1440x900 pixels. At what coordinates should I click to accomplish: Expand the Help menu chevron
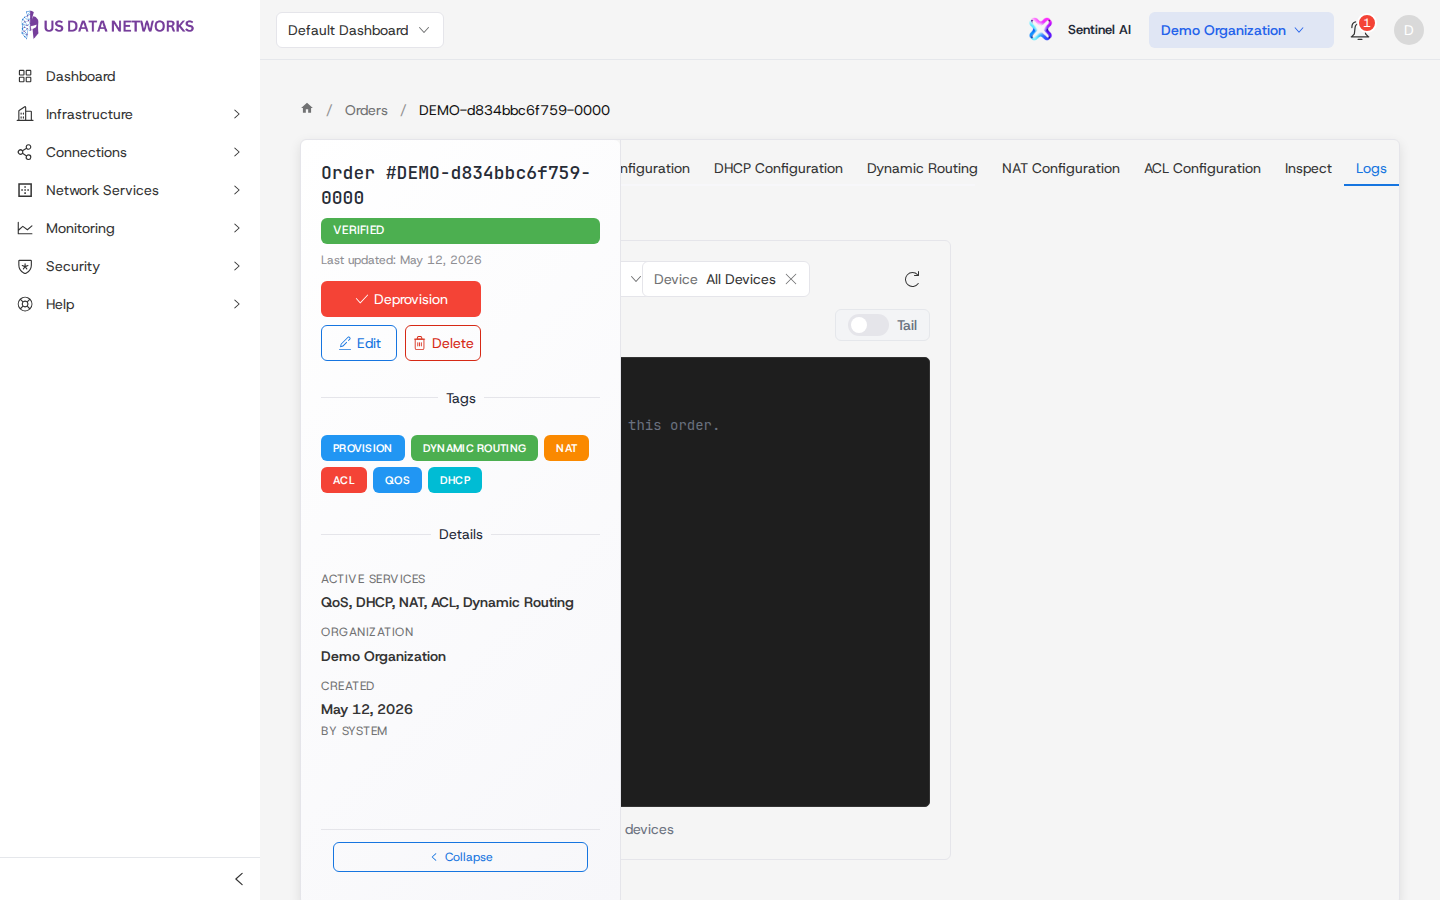tap(237, 304)
